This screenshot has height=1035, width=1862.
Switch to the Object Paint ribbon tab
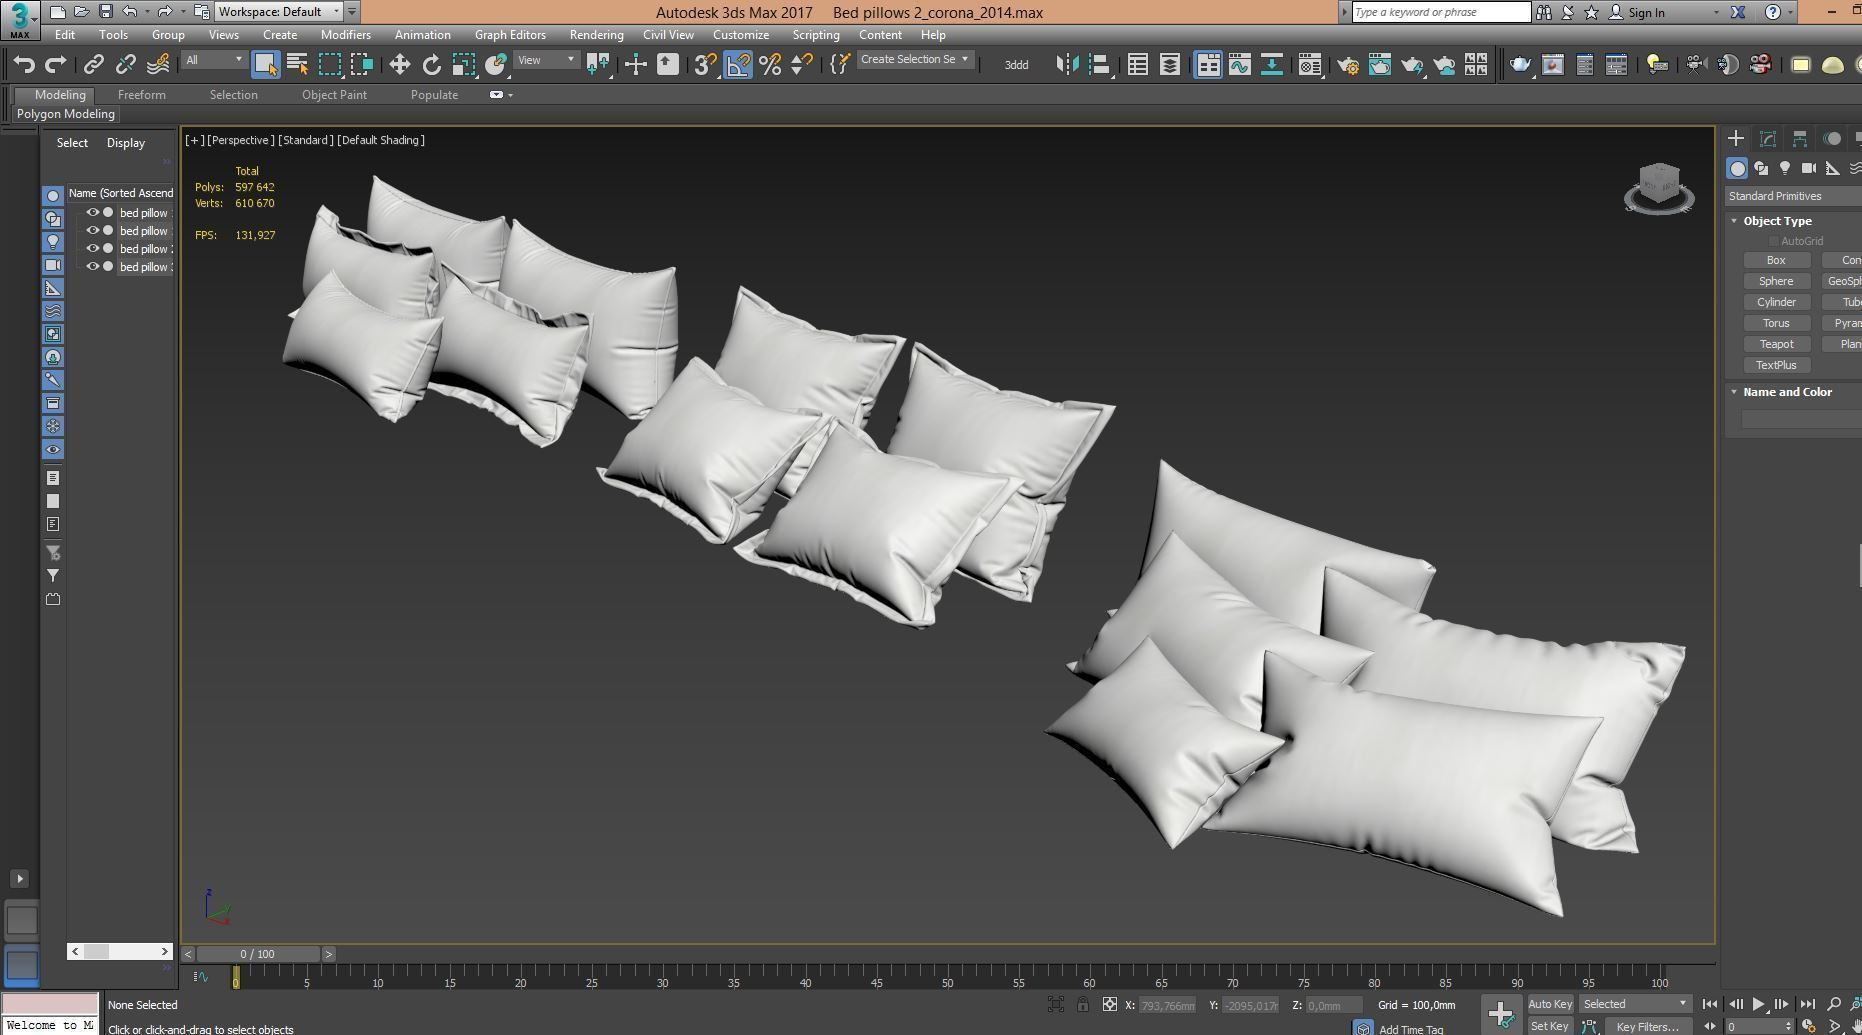click(334, 95)
